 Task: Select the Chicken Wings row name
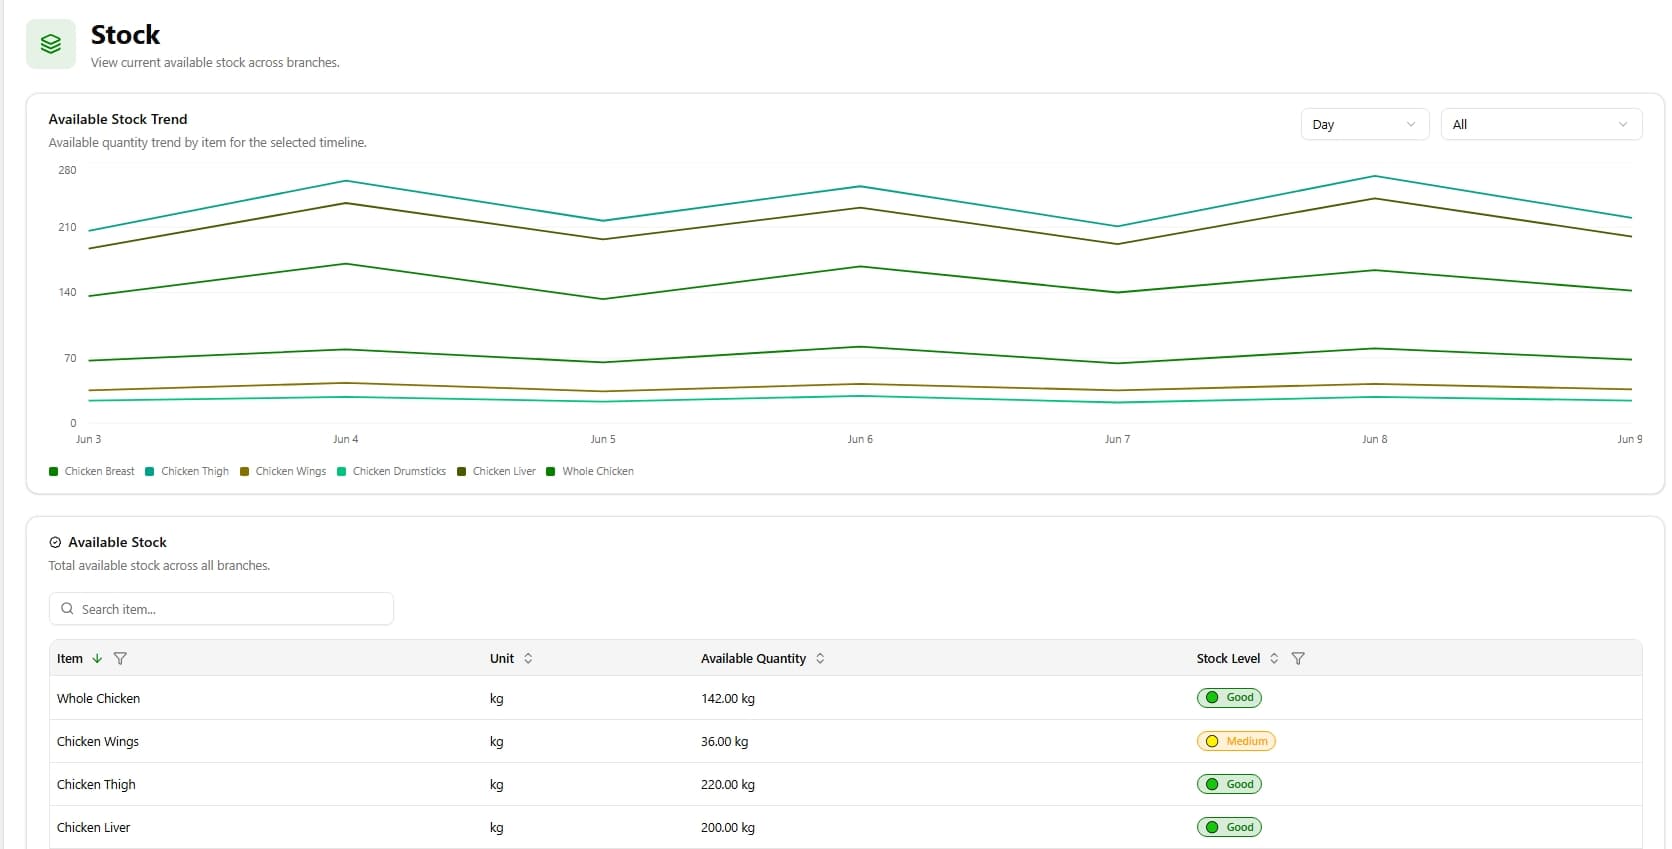(98, 742)
